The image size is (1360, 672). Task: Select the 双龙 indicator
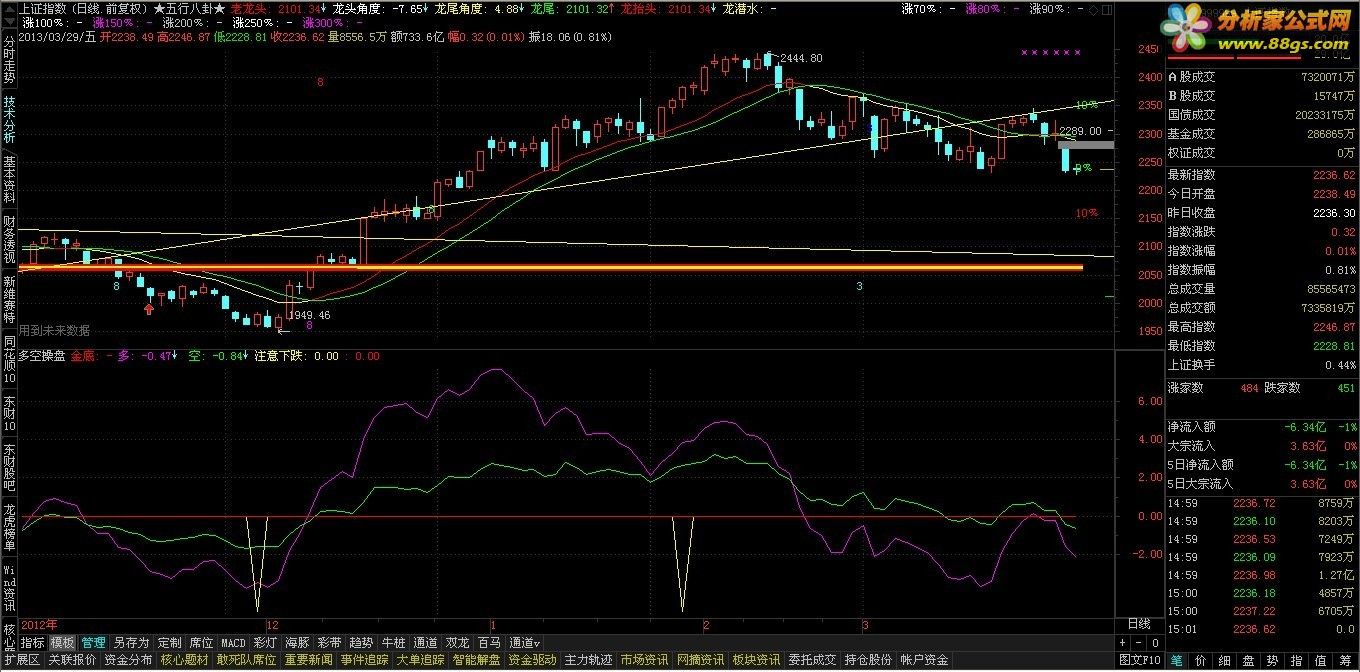tap(457, 642)
